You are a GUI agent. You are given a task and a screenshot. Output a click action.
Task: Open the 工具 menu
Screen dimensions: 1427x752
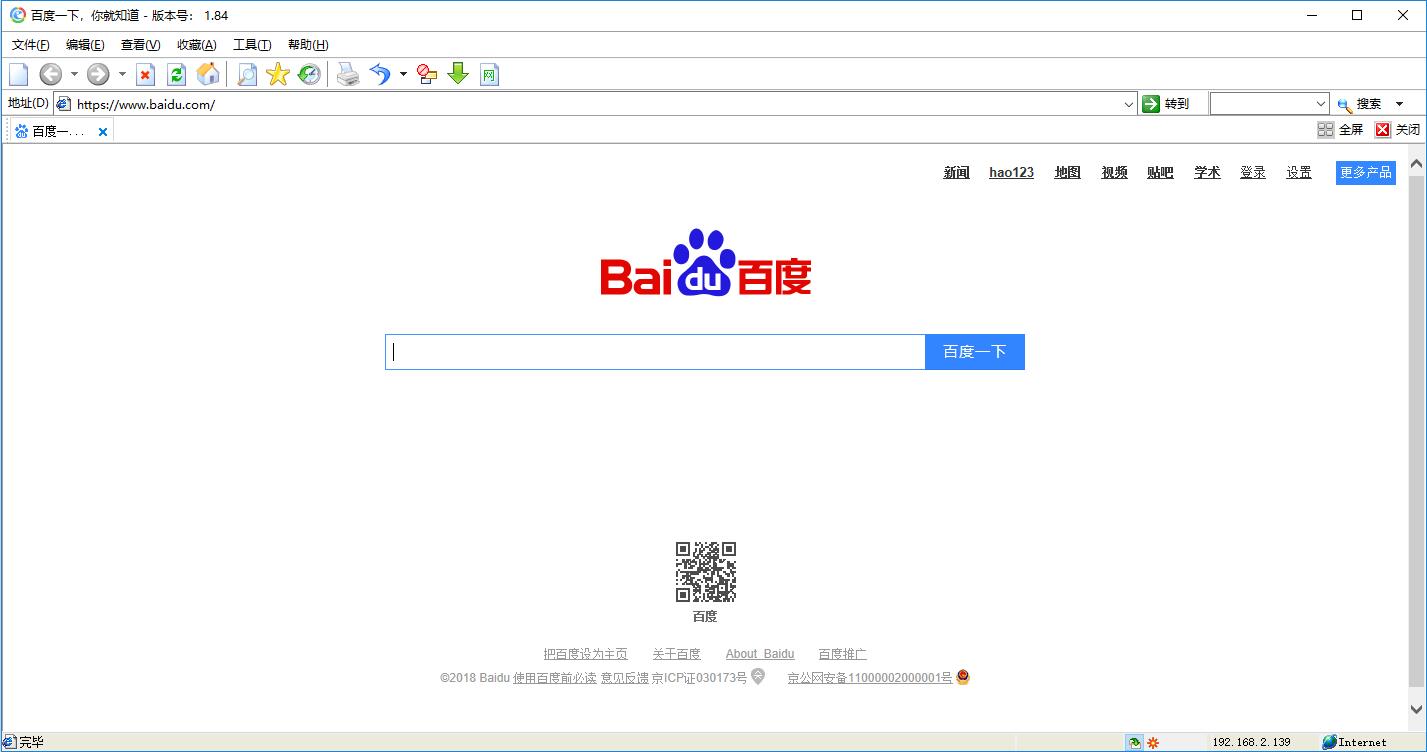tap(252, 44)
